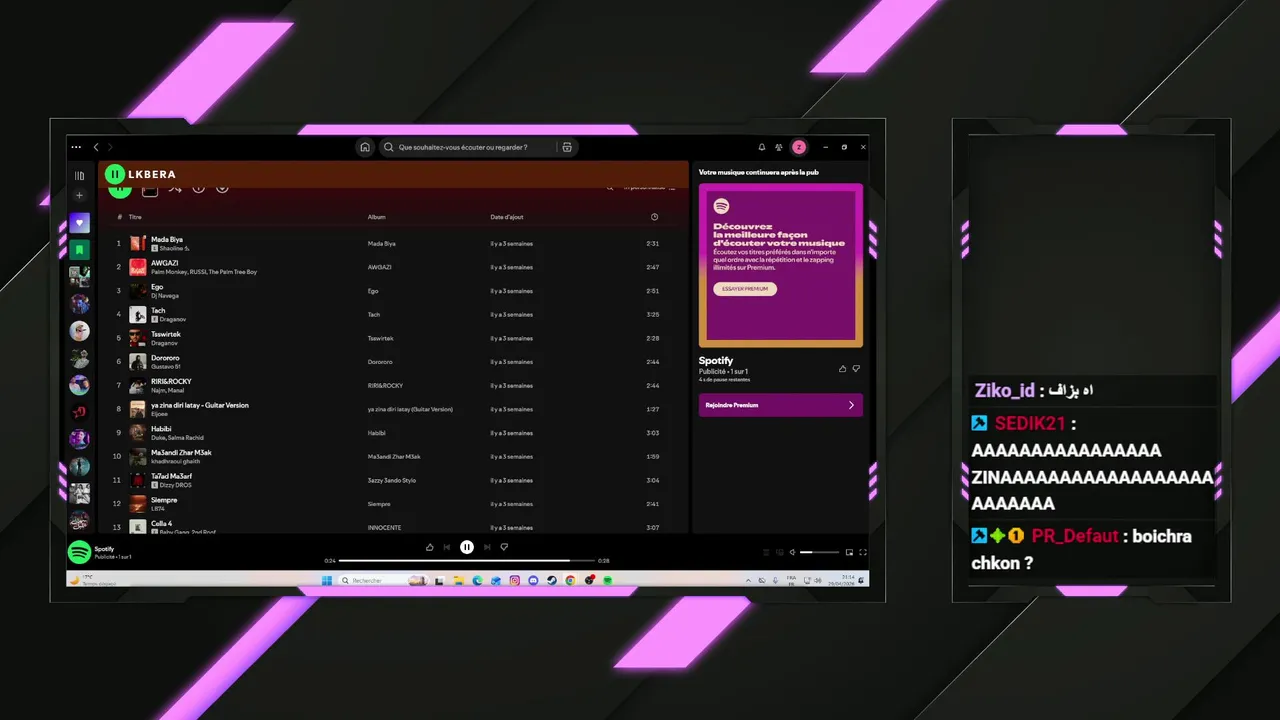Open the Windows Start menu
The image size is (1280, 720).
(327, 580)
